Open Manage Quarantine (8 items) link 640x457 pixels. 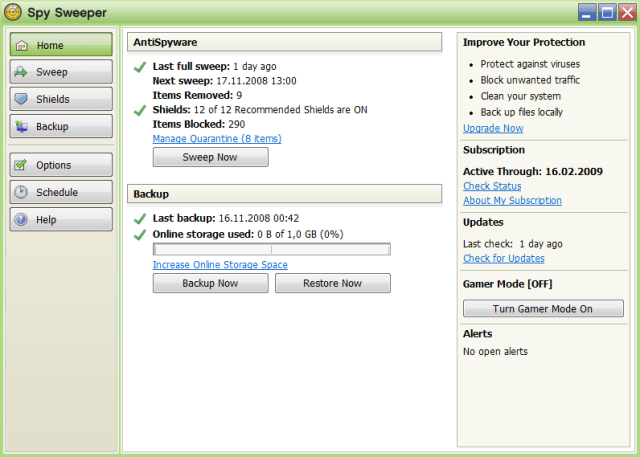217,138
